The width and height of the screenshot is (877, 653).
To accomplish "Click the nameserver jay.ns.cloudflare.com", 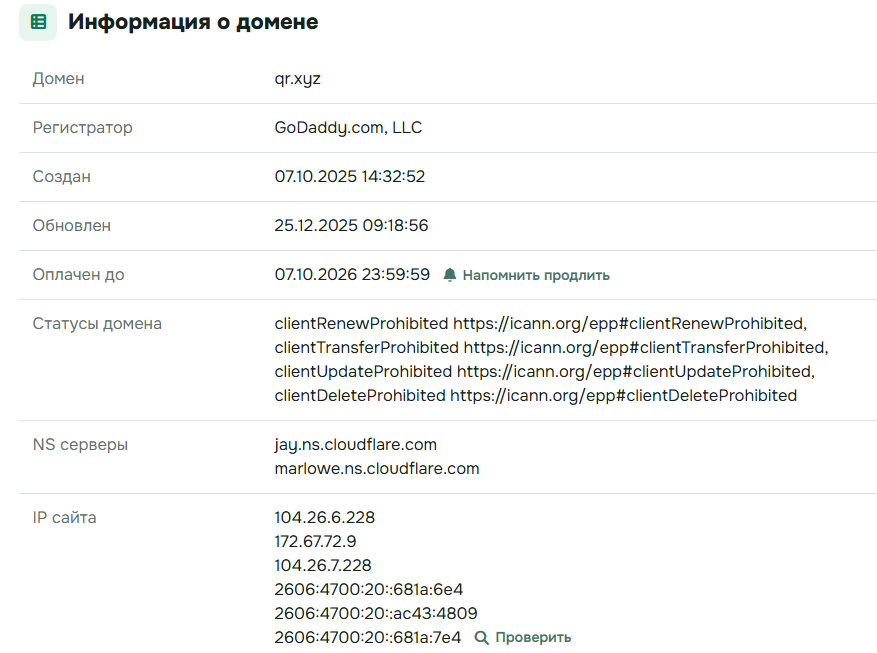I will pyautogui.click(x=356, y=445).
